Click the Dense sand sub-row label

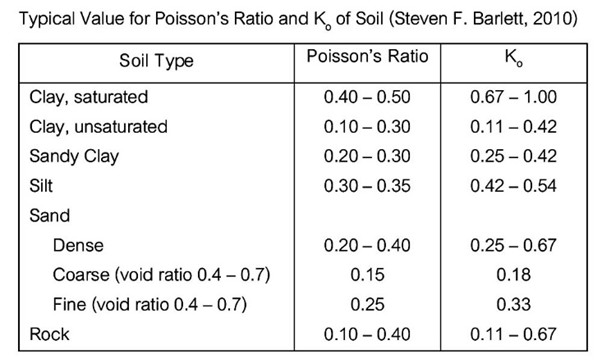78,245
